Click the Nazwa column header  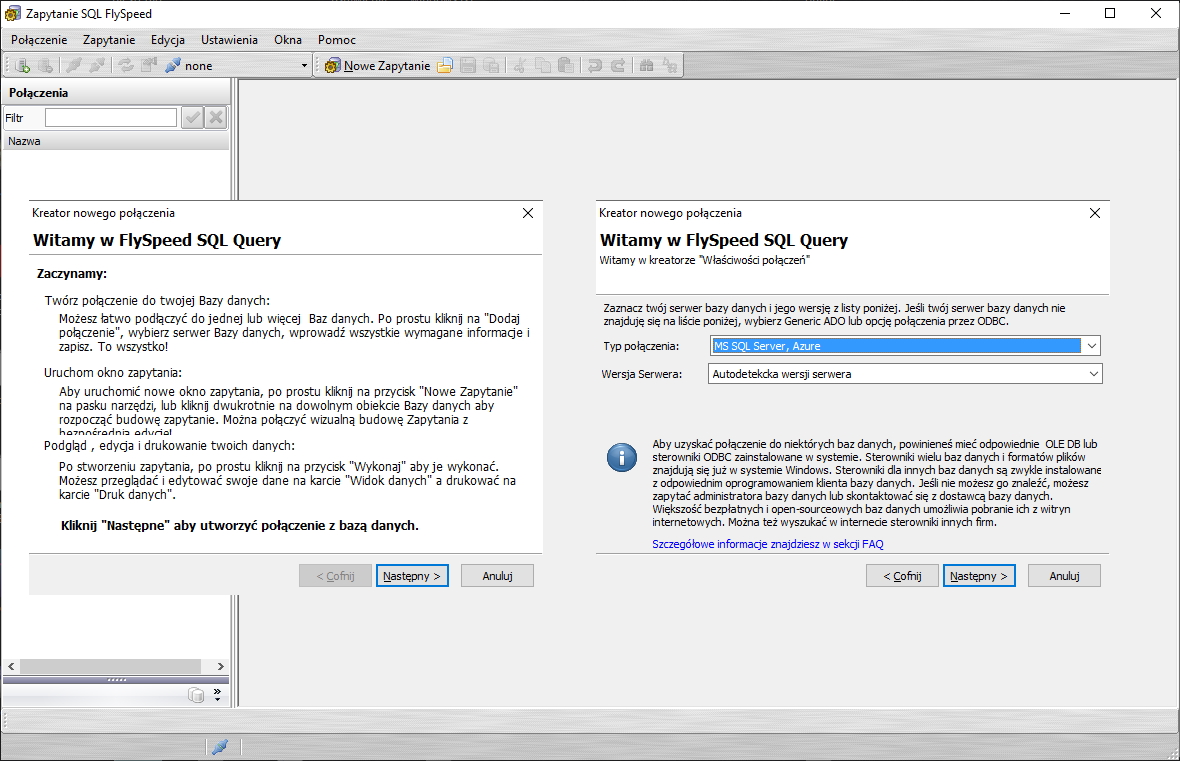[116, 141]
